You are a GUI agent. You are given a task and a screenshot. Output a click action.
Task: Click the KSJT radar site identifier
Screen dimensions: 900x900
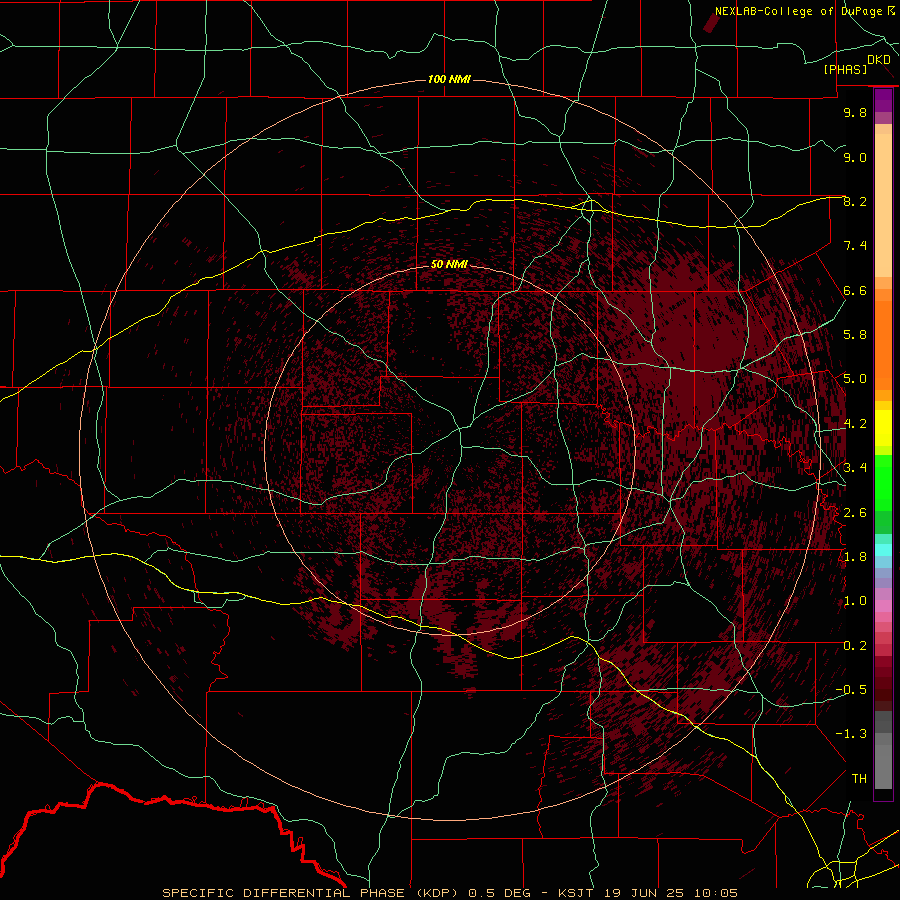[x=575, y=893]
